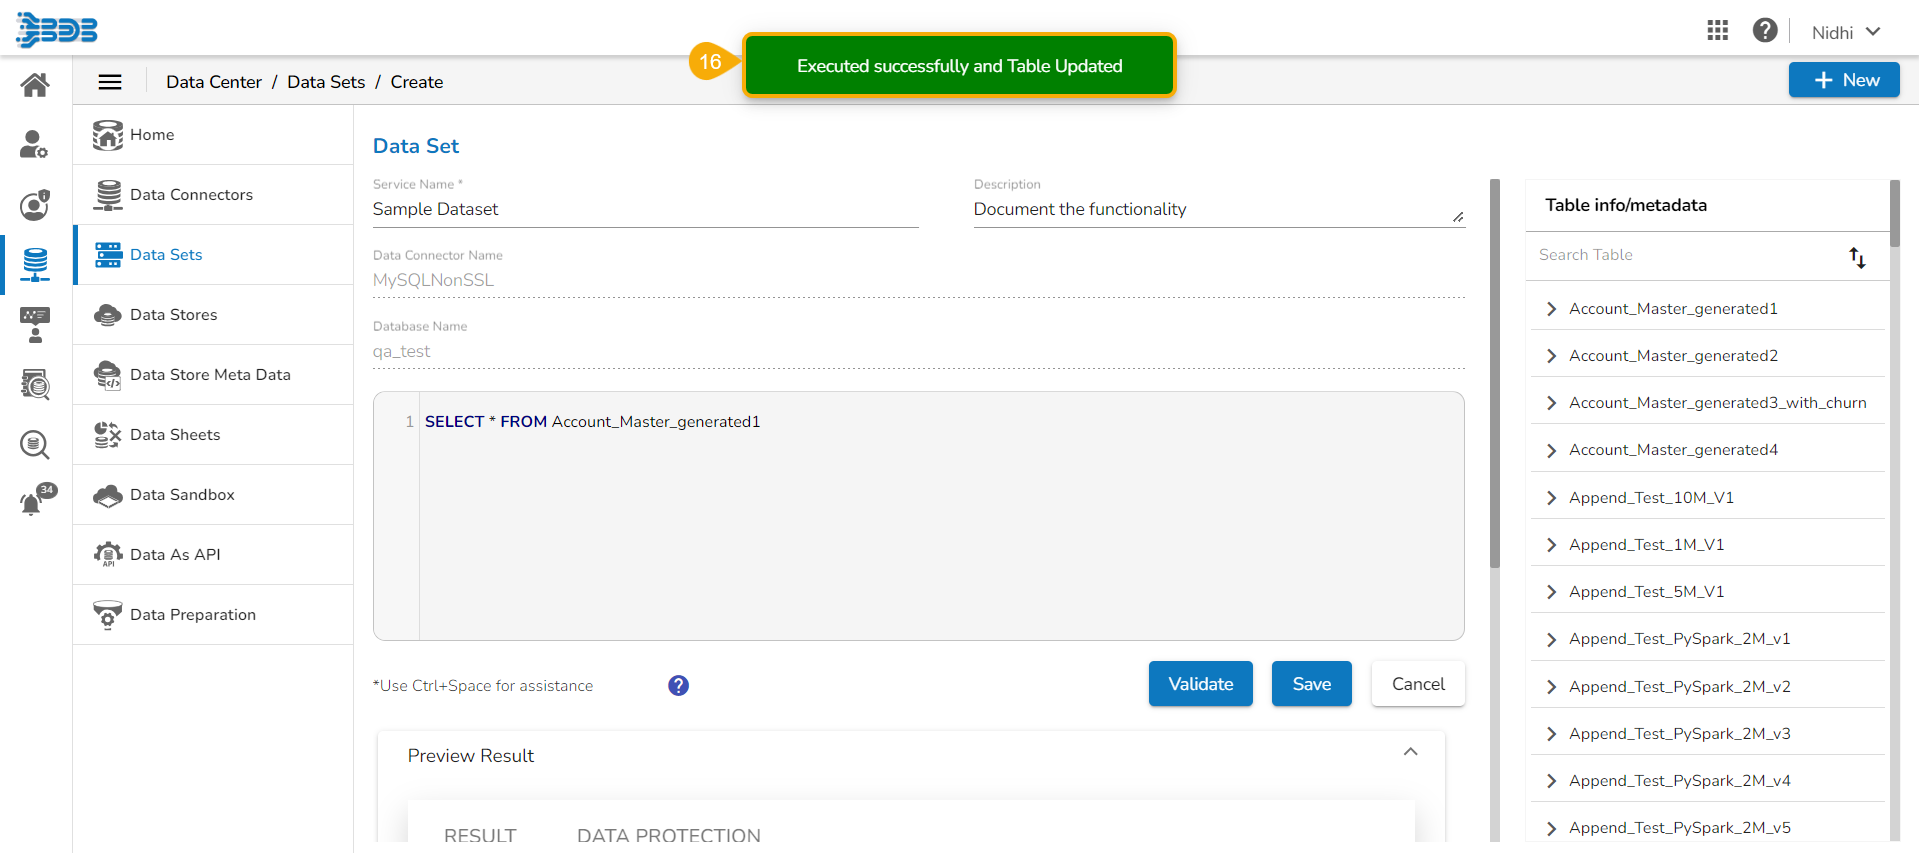Screen dimensions: 1919x853
Task: Open the help question mark in header
Action: (x=1765, y=31)
